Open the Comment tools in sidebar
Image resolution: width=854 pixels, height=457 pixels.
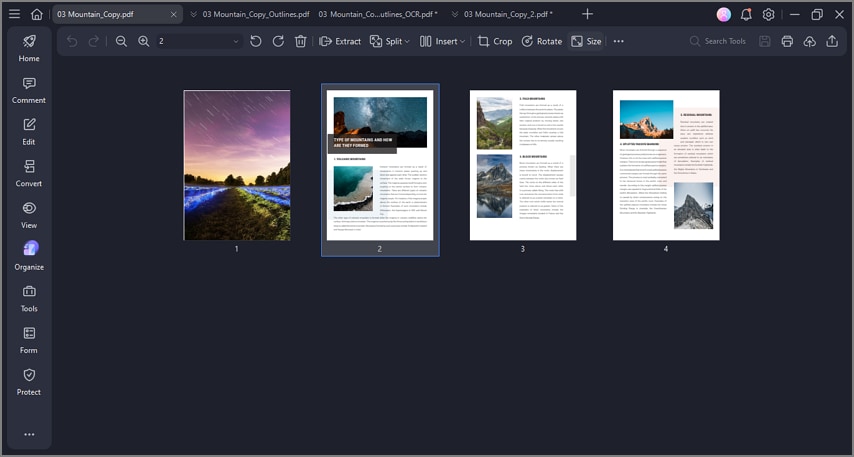(29, 90)
